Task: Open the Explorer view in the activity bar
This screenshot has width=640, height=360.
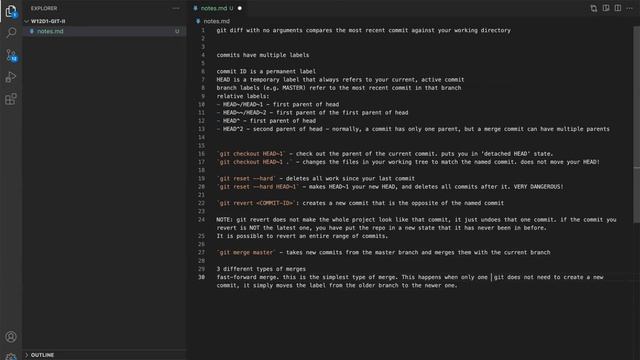Action: [11, 11]
